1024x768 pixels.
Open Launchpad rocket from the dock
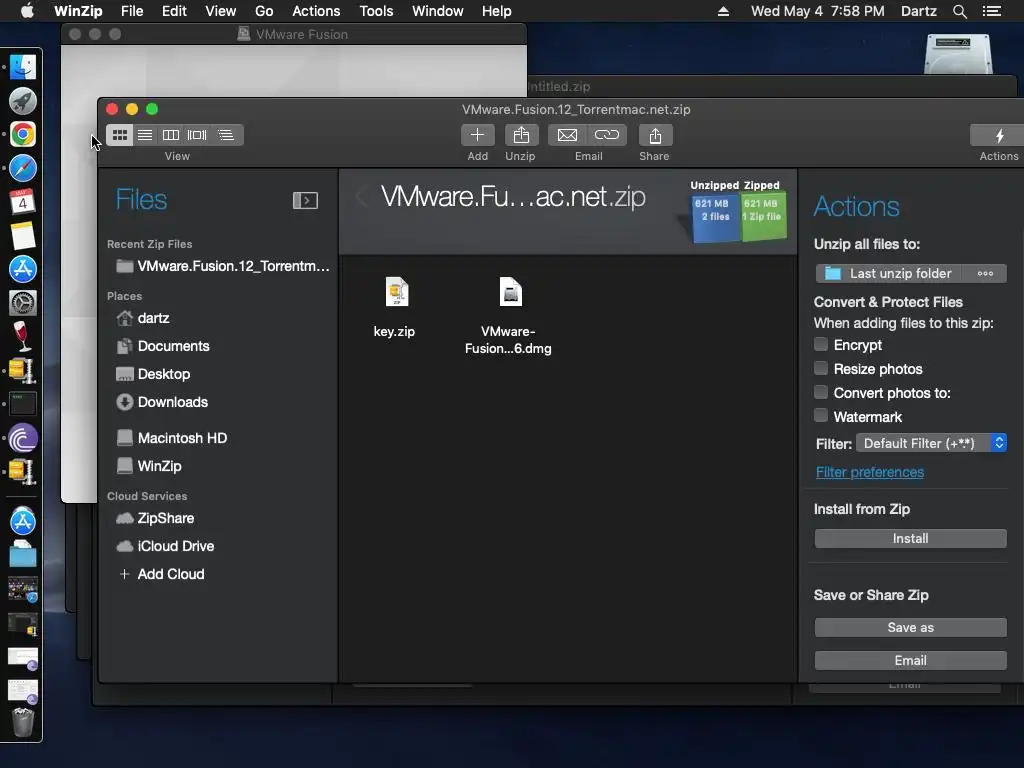click(23, 101)
